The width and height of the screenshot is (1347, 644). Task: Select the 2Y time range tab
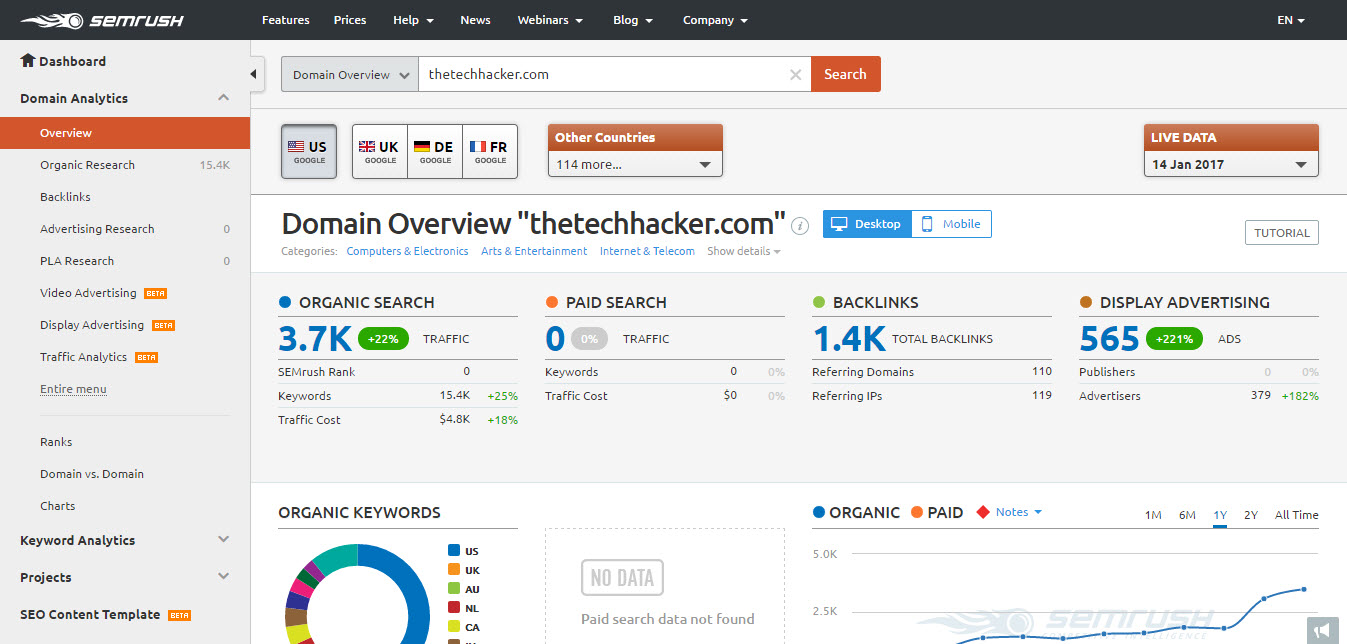coord(1250,514)
